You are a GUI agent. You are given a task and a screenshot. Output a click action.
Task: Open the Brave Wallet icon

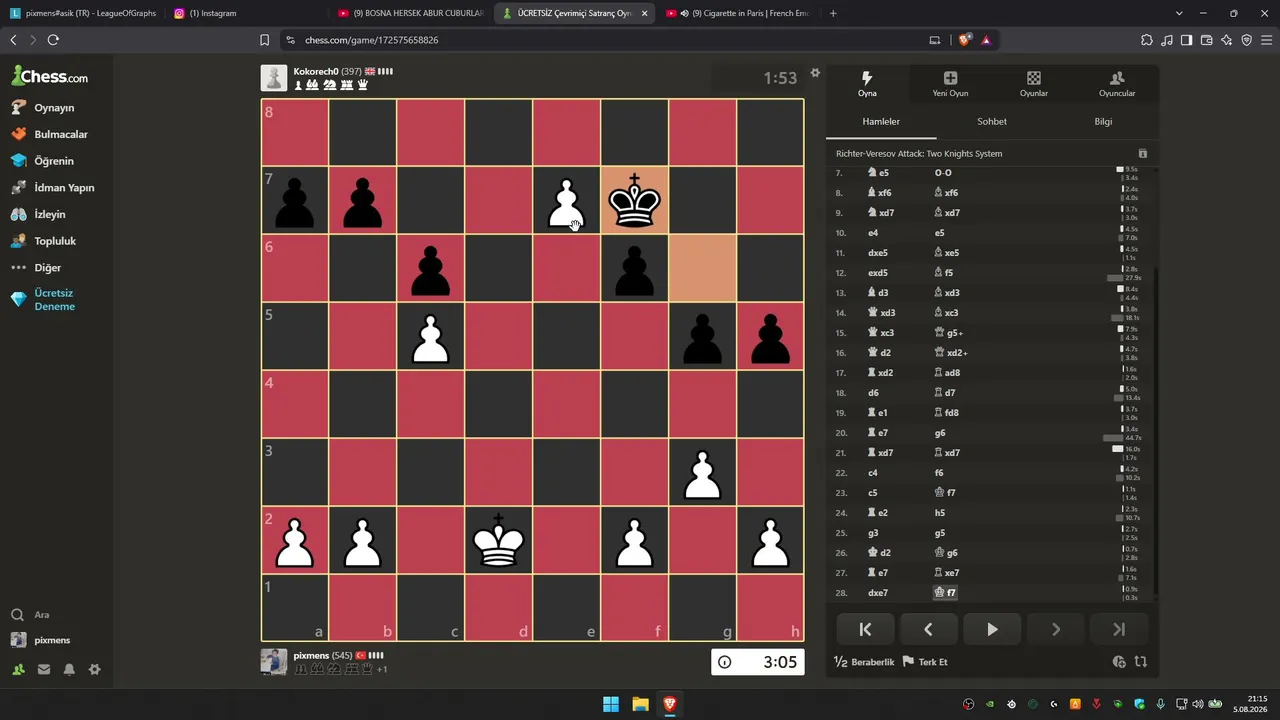pos(1206,40)
